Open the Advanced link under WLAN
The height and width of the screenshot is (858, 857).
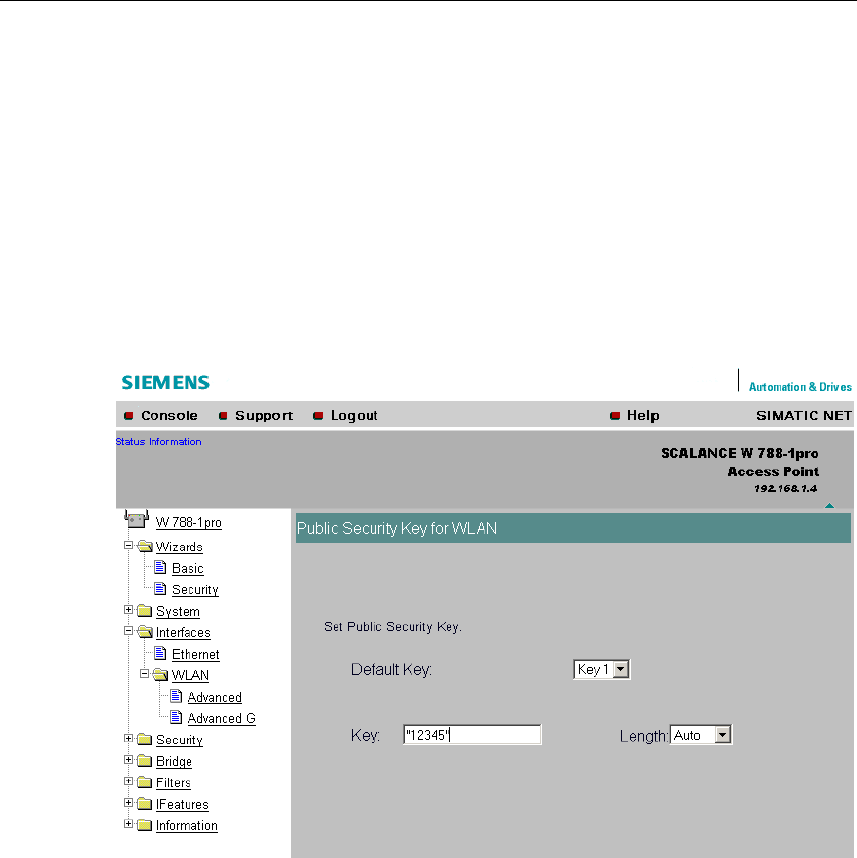click(215, 697)
